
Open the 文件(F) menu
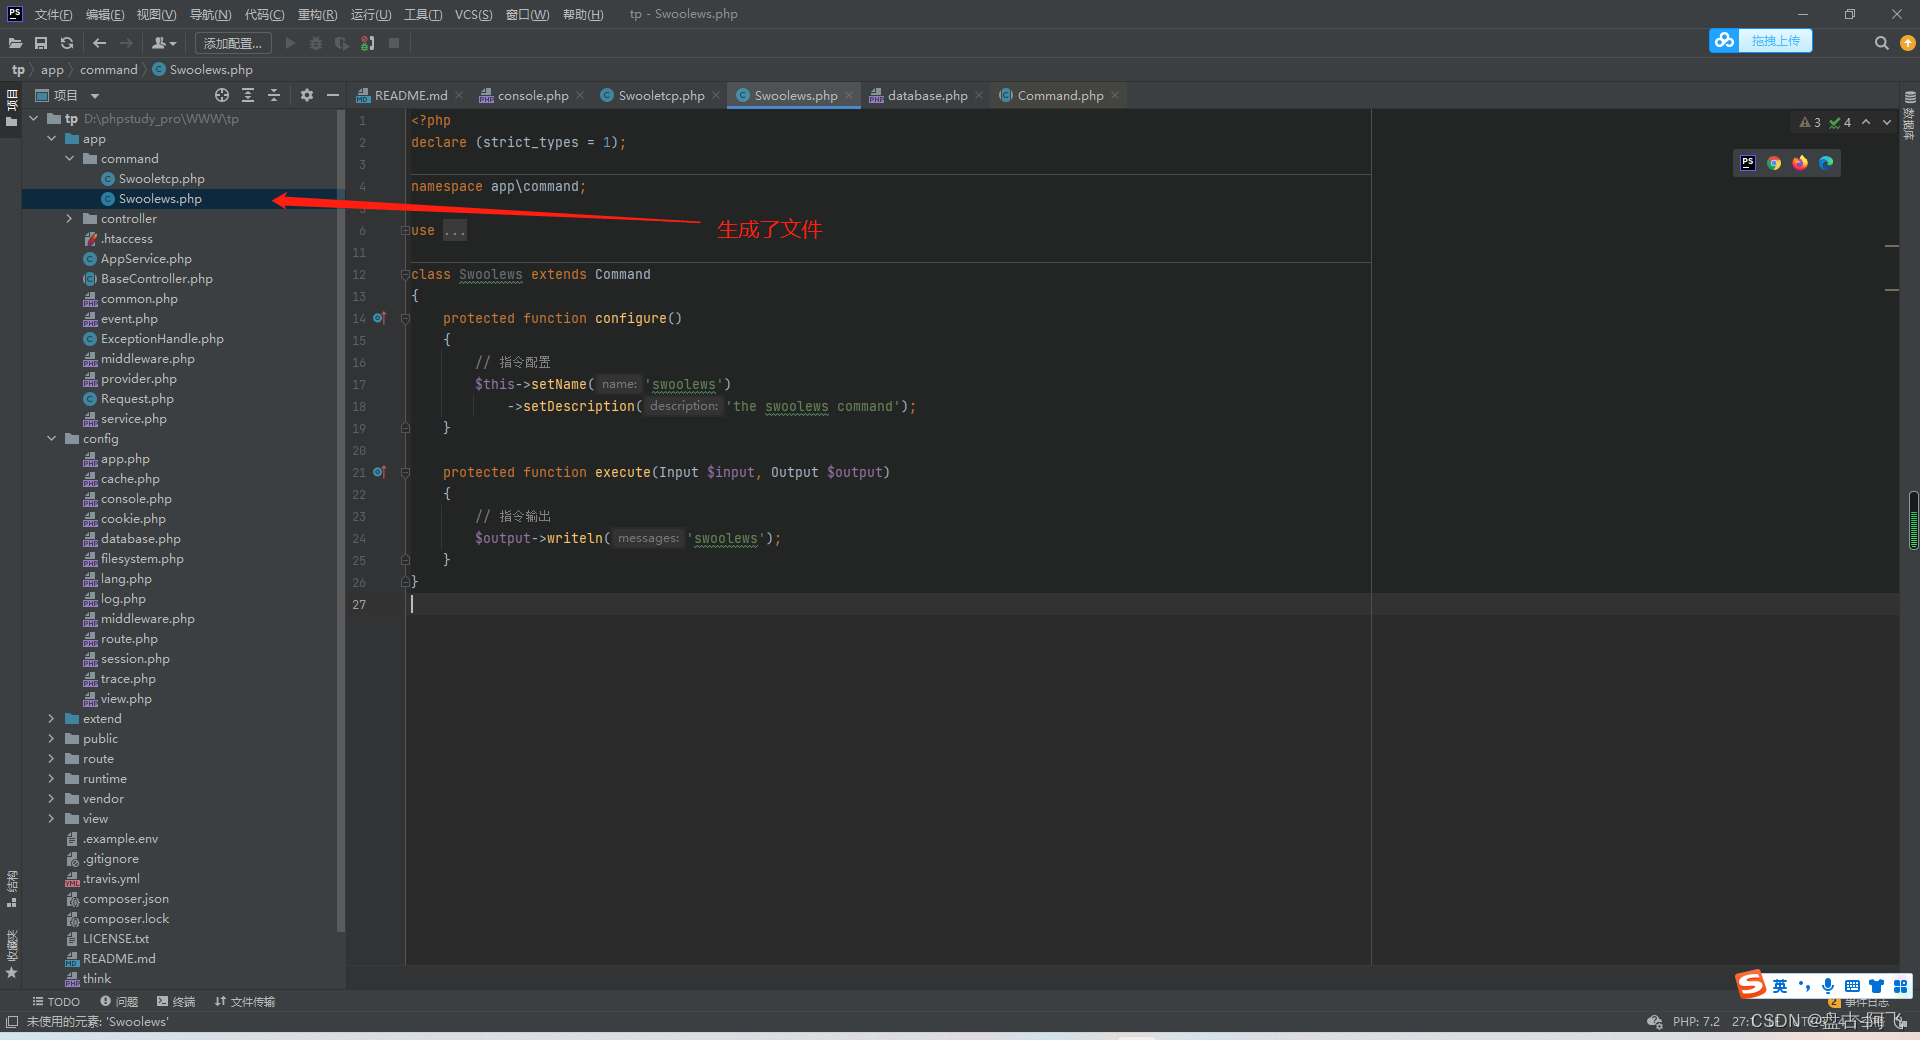54,14
